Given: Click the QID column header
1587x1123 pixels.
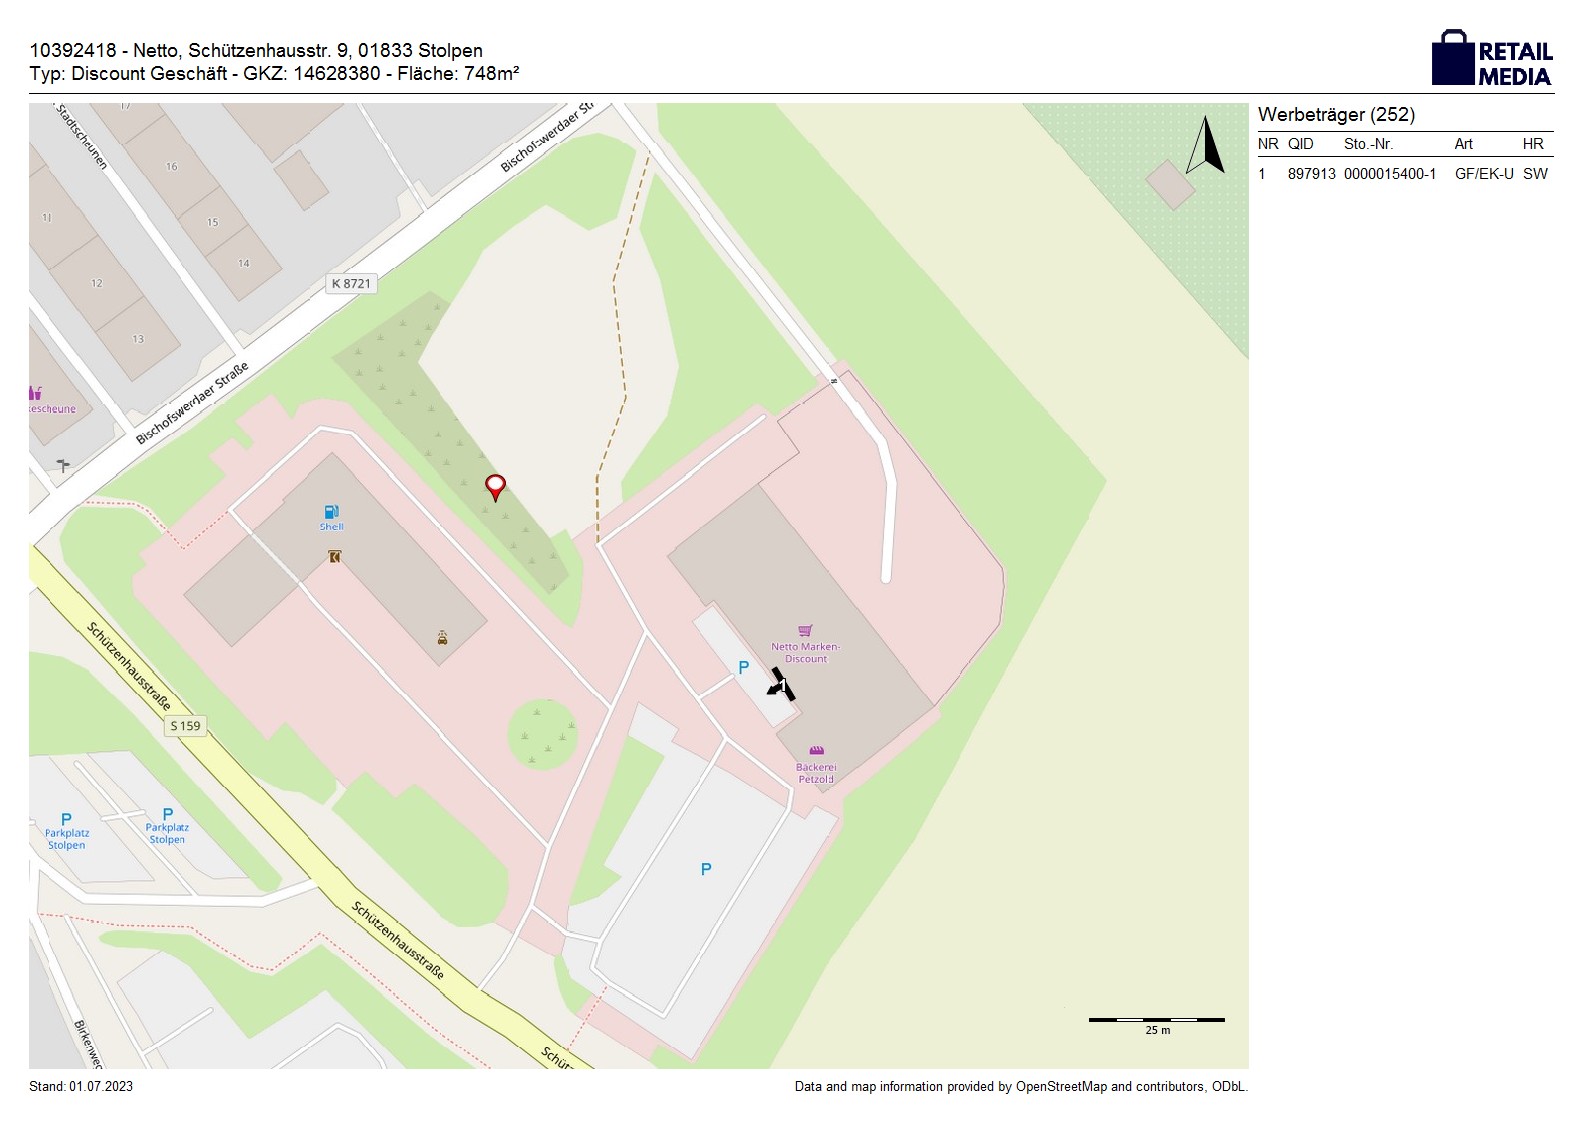Looking at the screenshot, I should (x=1300, y=144).
